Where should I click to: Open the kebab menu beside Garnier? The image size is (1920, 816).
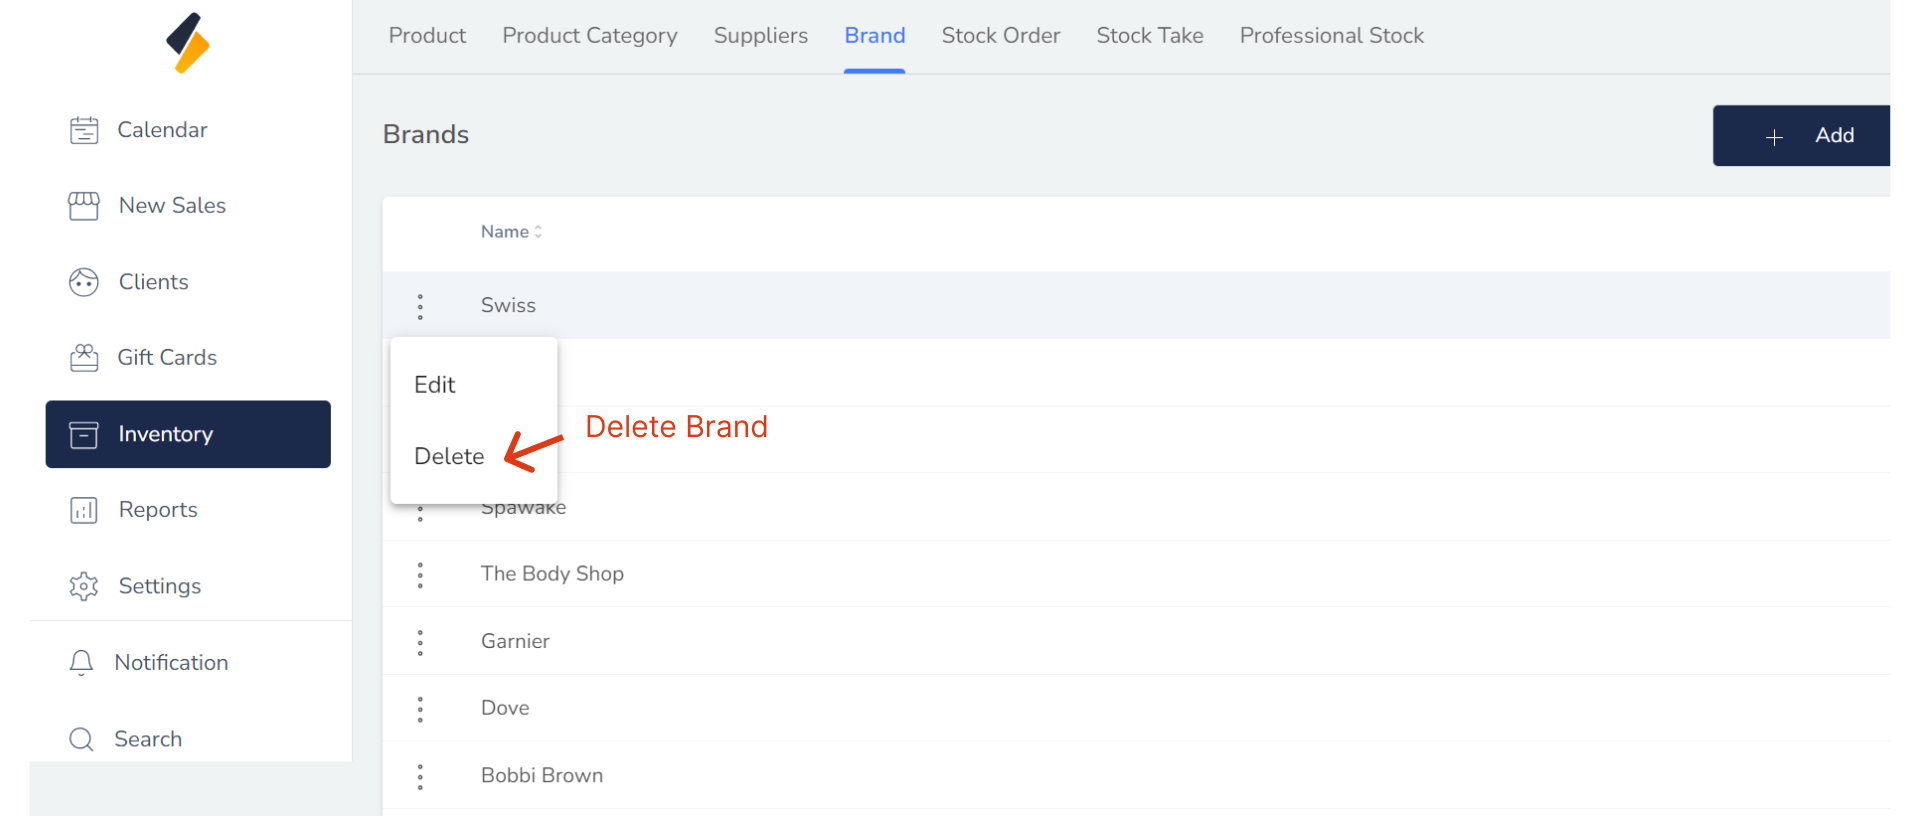coord(420,642)
